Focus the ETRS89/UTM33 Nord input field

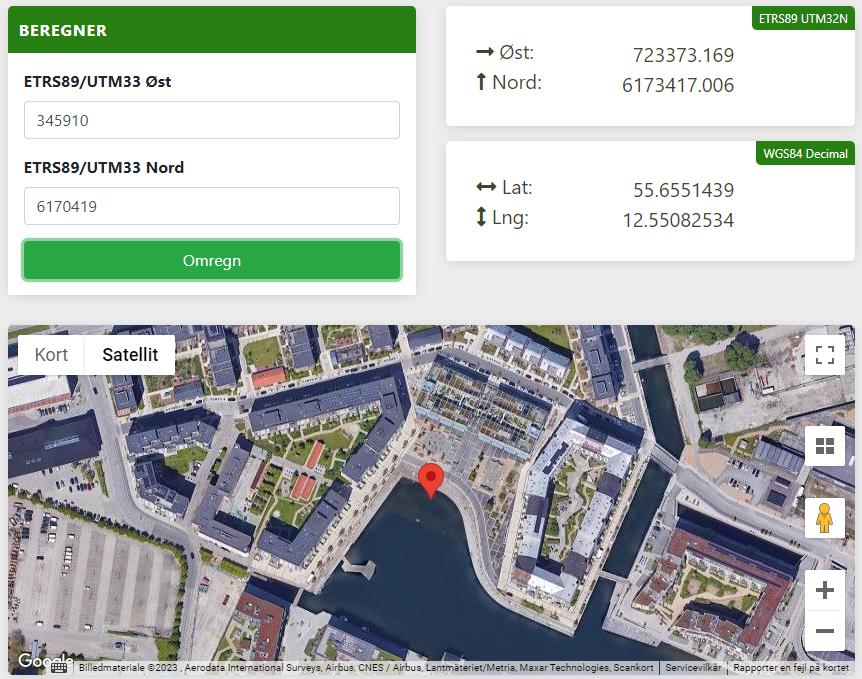[212, 206]
